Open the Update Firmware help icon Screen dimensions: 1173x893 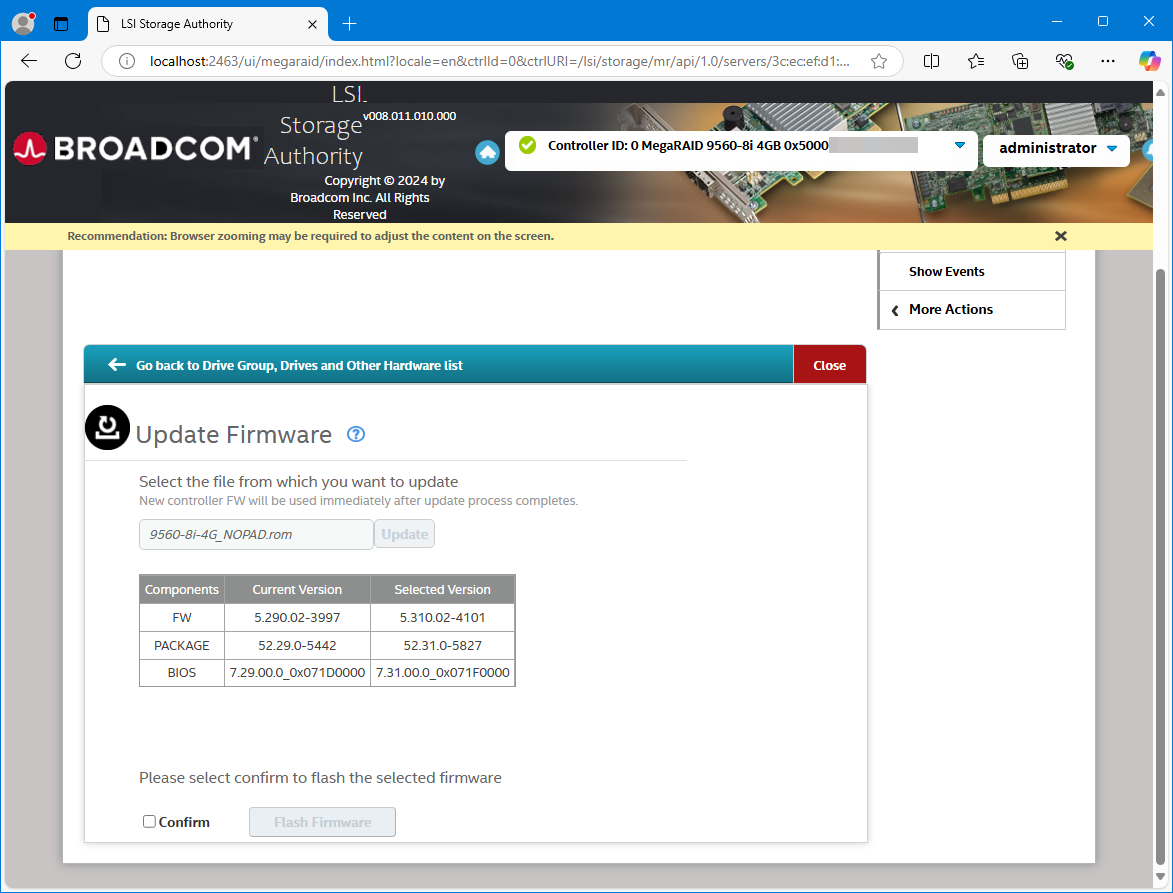point(356,434)
